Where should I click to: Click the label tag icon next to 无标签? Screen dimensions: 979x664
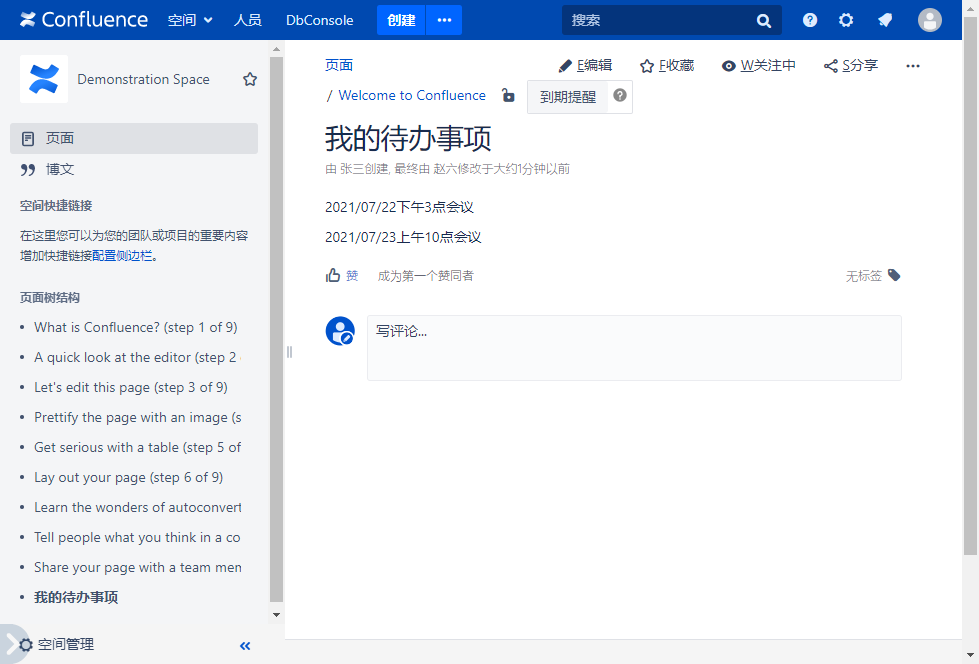(x=894, y=275)
